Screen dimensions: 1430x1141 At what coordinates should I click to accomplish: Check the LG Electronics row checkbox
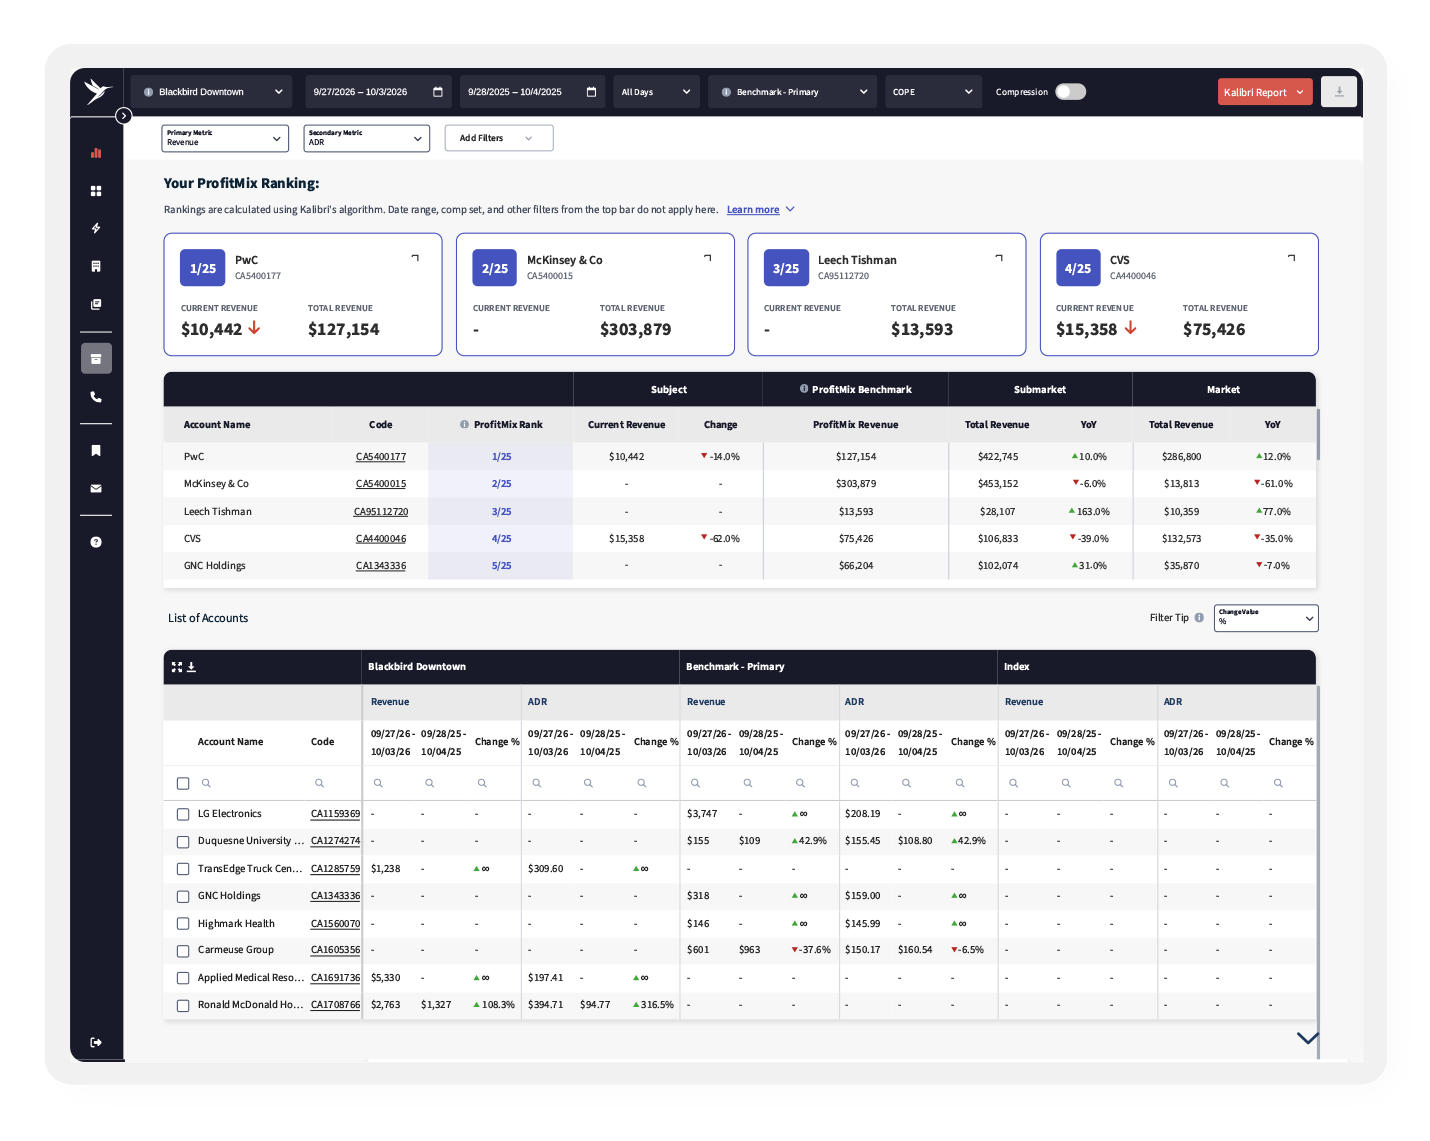pos(183,815)
